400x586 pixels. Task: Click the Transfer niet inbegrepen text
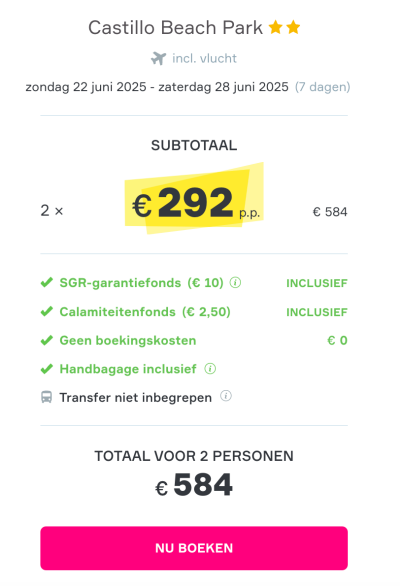pyautogui.click(x=136, y=397)
